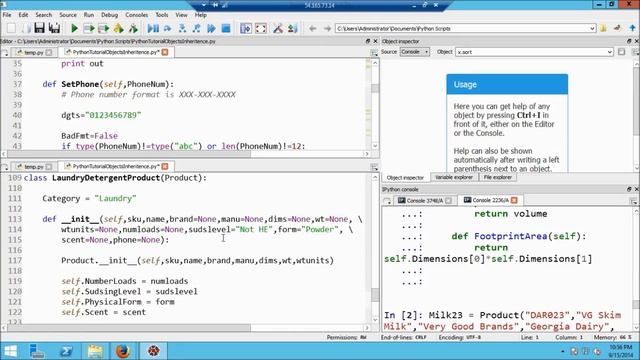Viewport: 640px width, 360px height.
Task: Run the file with green play icon
Action: tap(74, 28)
